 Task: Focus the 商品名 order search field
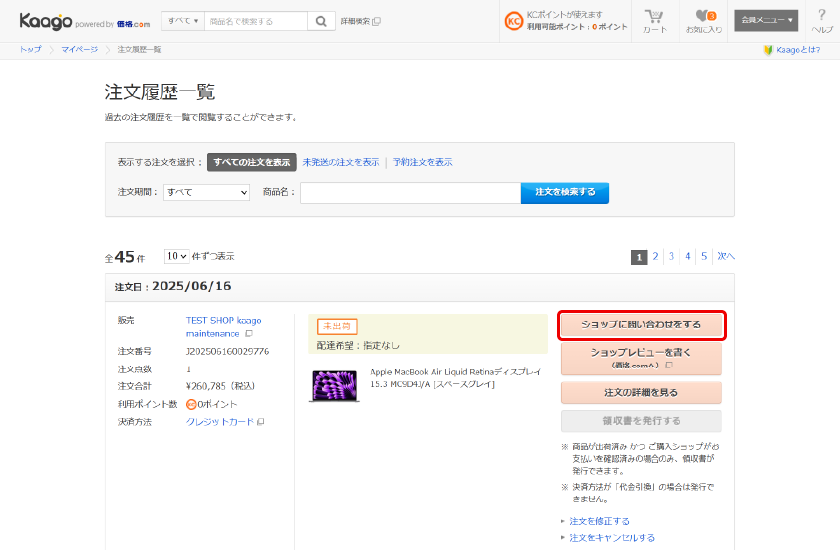(x=410, y=193)
